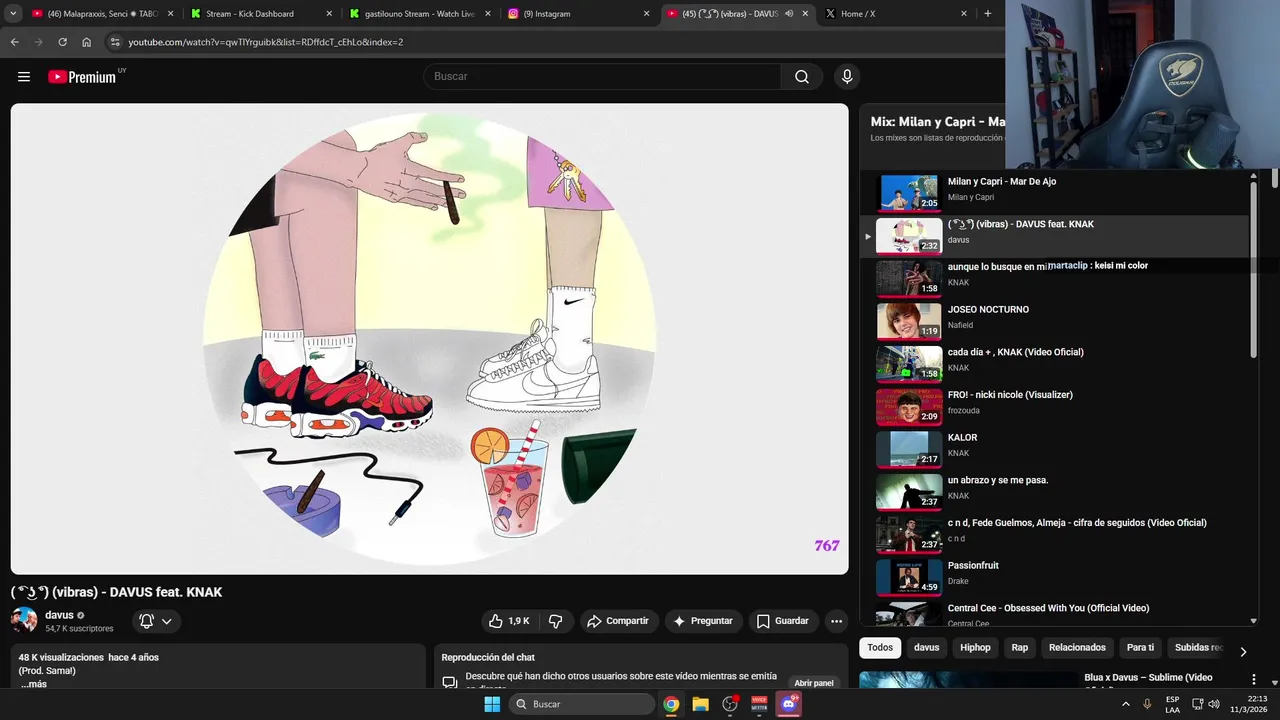Reload the page with browser refresh
Screen dimensions: 1280x720
[x=62, y=42]
